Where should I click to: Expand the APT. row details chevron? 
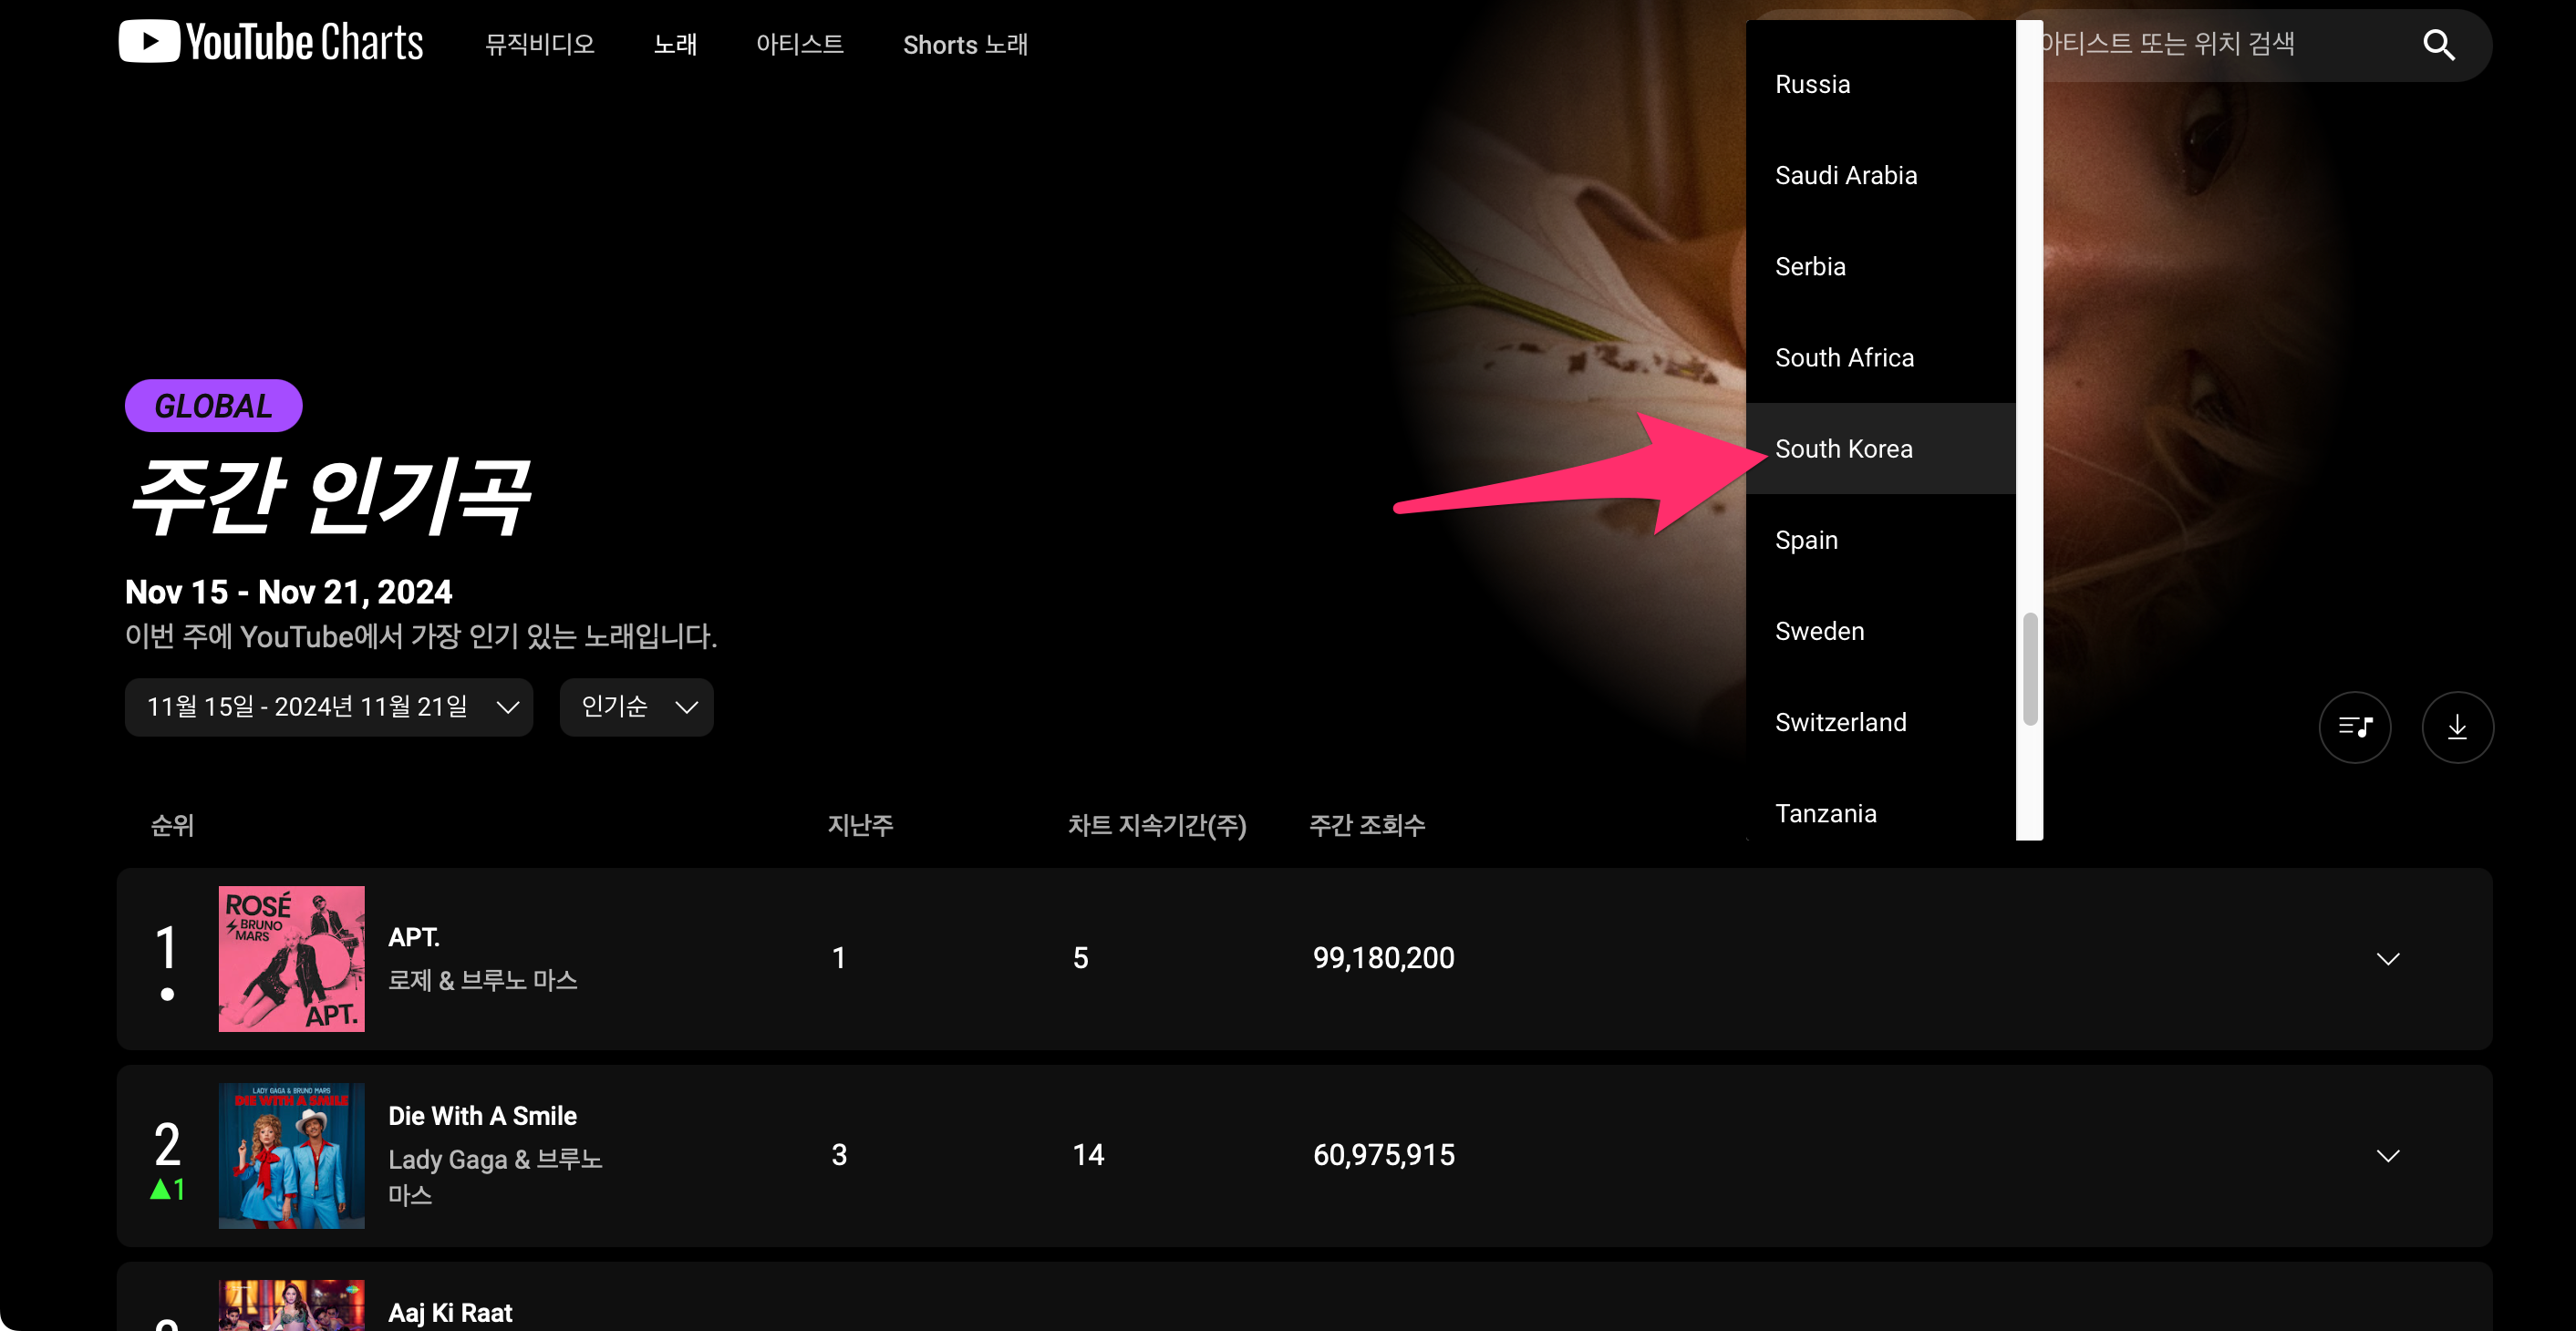[x=2387, y=958]
